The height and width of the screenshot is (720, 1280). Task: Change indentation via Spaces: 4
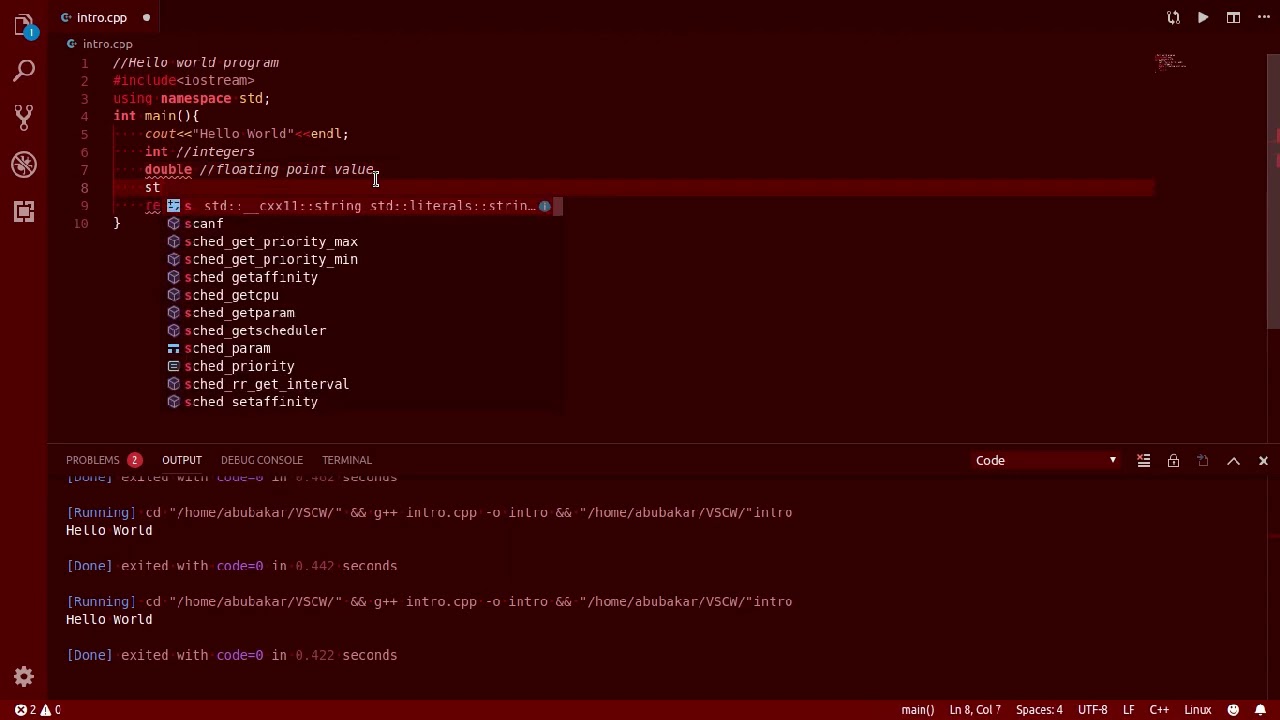click(x=1039, y=710)
